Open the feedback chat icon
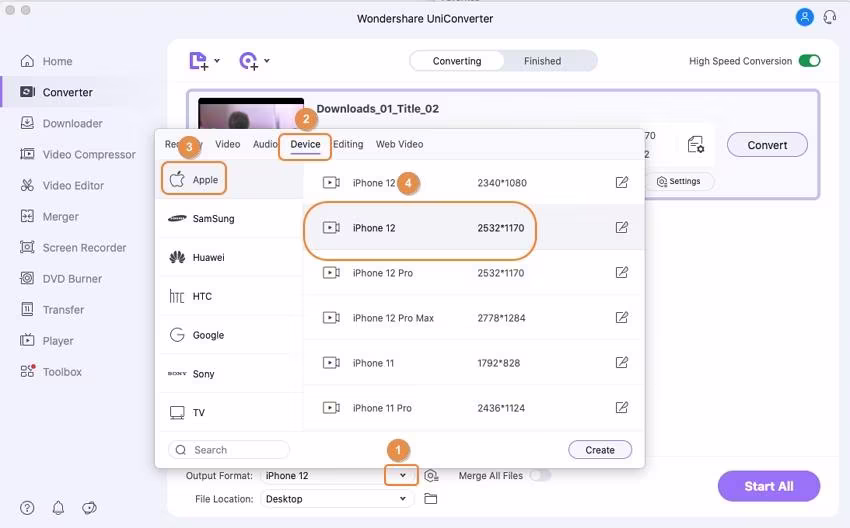The height and width of the screenshot is (528, 850). tap(89, 508)
